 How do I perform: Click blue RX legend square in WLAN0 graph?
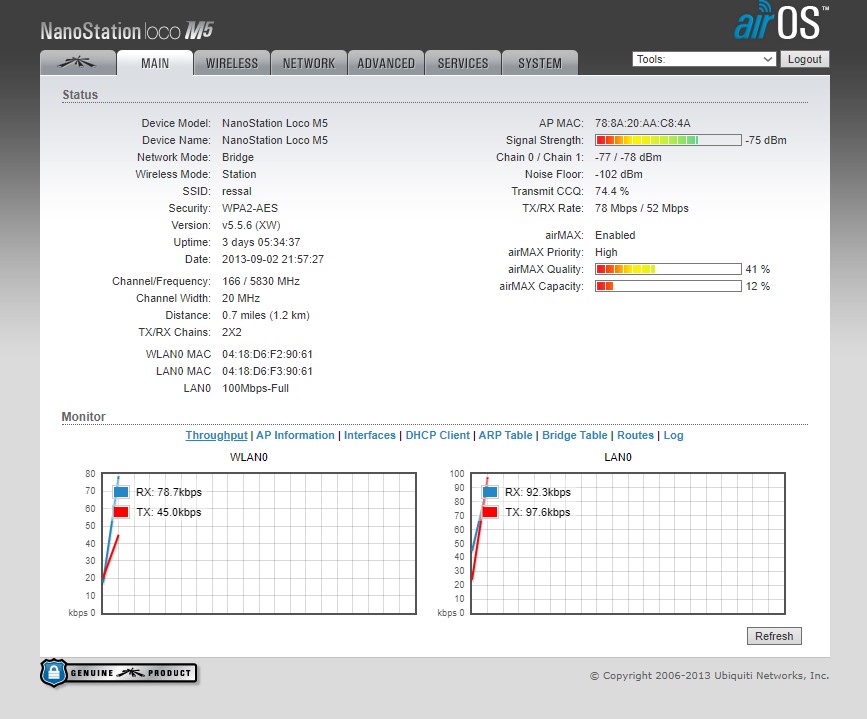(121, 492)
